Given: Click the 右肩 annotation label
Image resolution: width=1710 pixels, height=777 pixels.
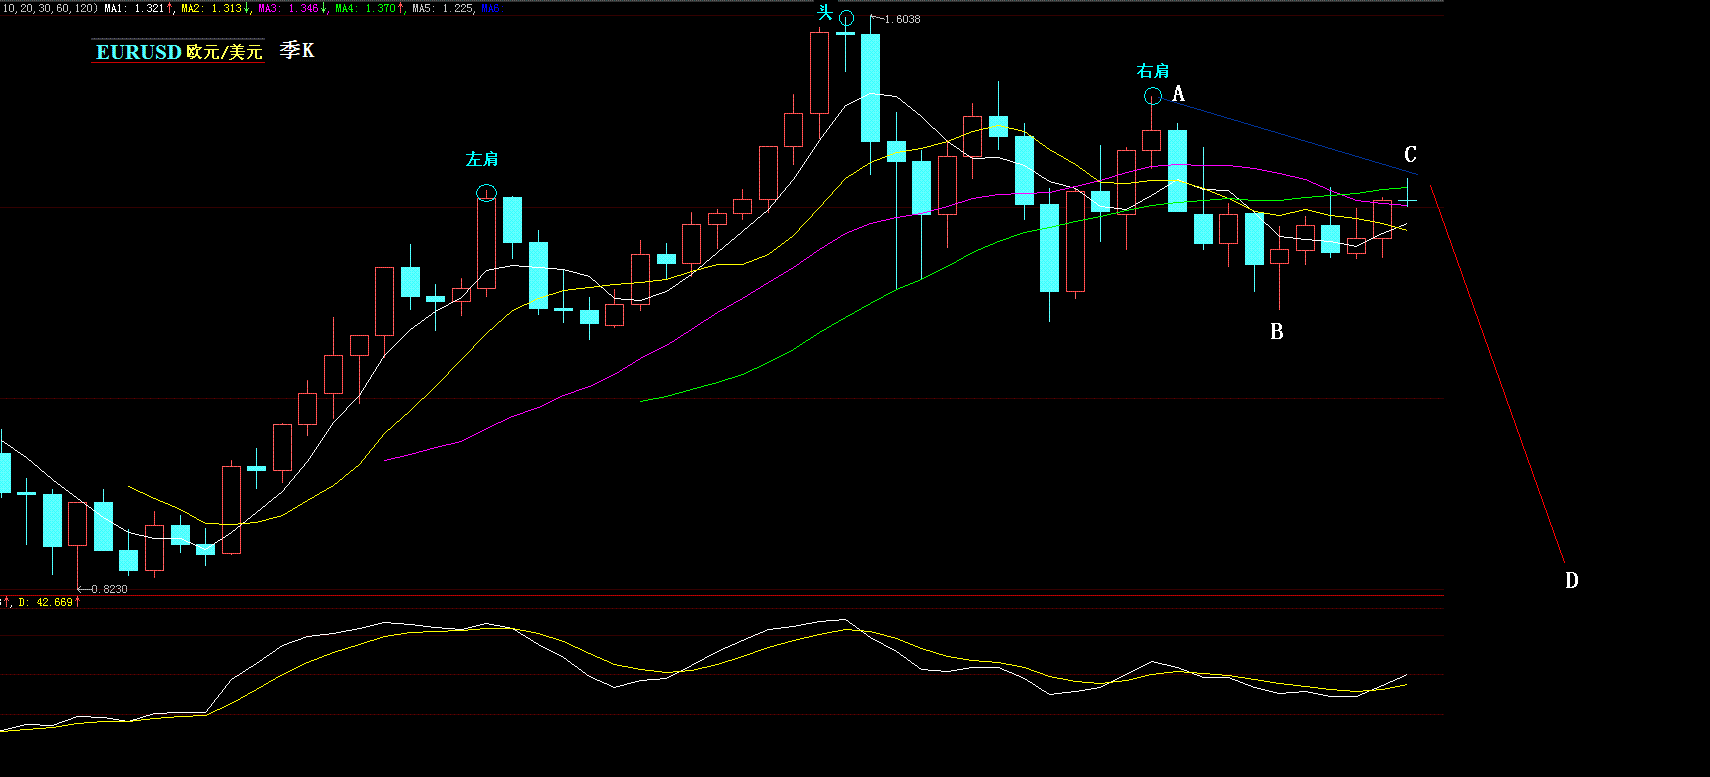Looking at the screenshot, I should click(x=1153, y=71).
